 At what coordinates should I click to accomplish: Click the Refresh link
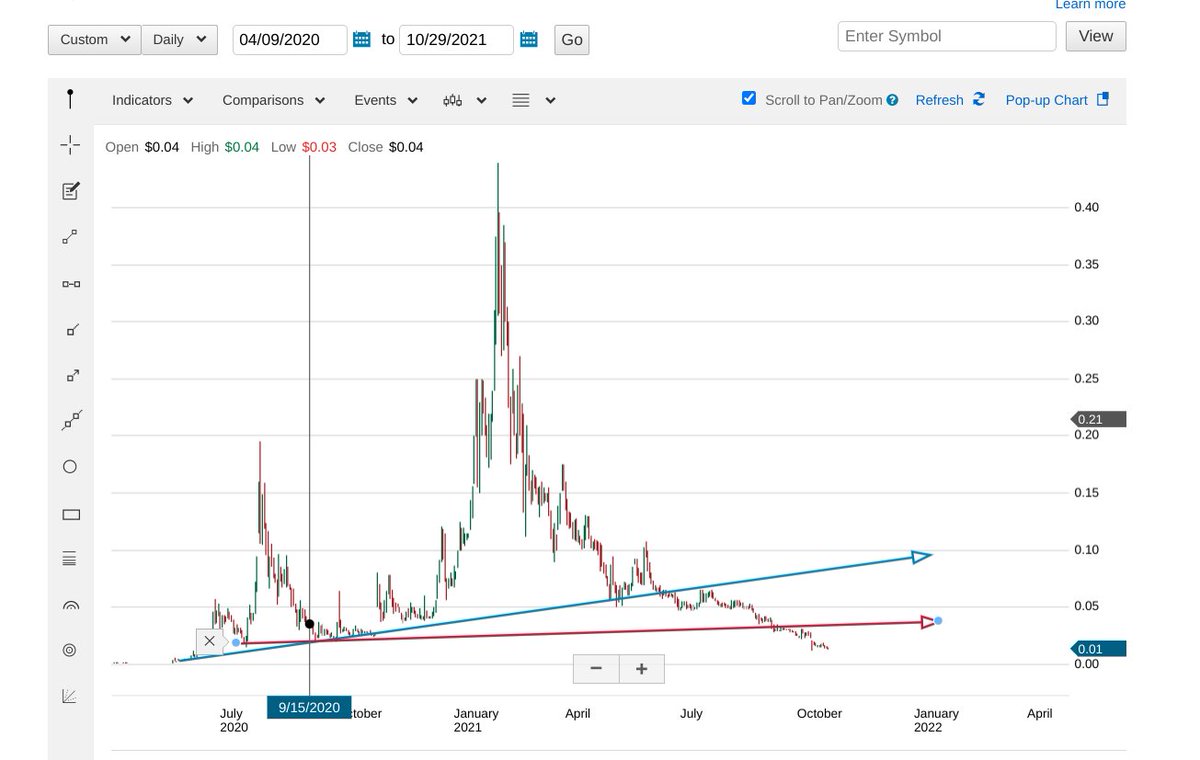pyautogui.click(x=939, y=100)
